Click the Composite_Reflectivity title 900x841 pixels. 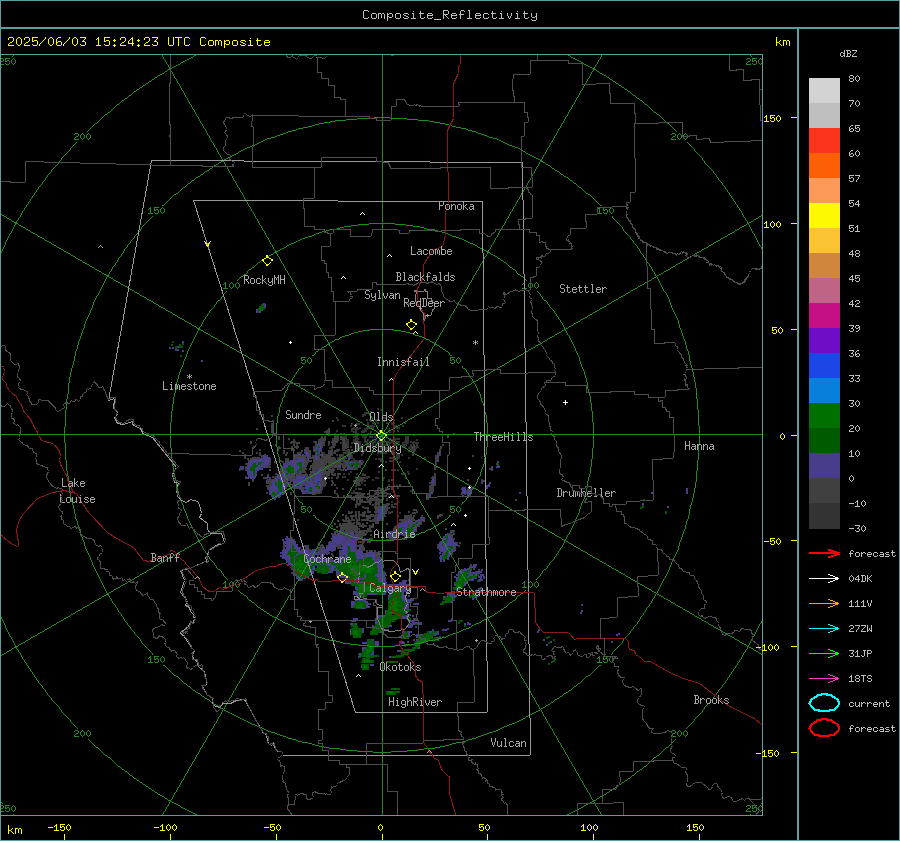450,15
